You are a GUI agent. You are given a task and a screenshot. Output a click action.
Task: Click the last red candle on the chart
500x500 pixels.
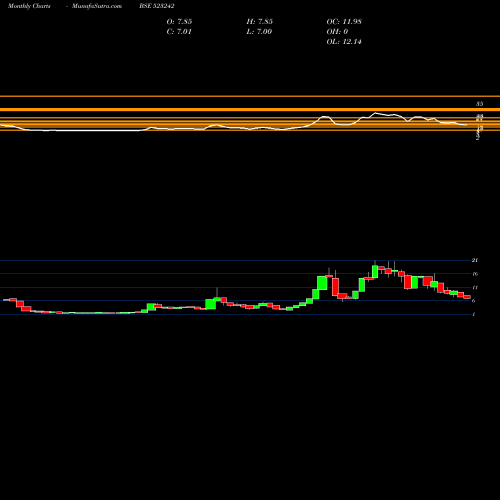pyautogui.click(x=467, y=297)
